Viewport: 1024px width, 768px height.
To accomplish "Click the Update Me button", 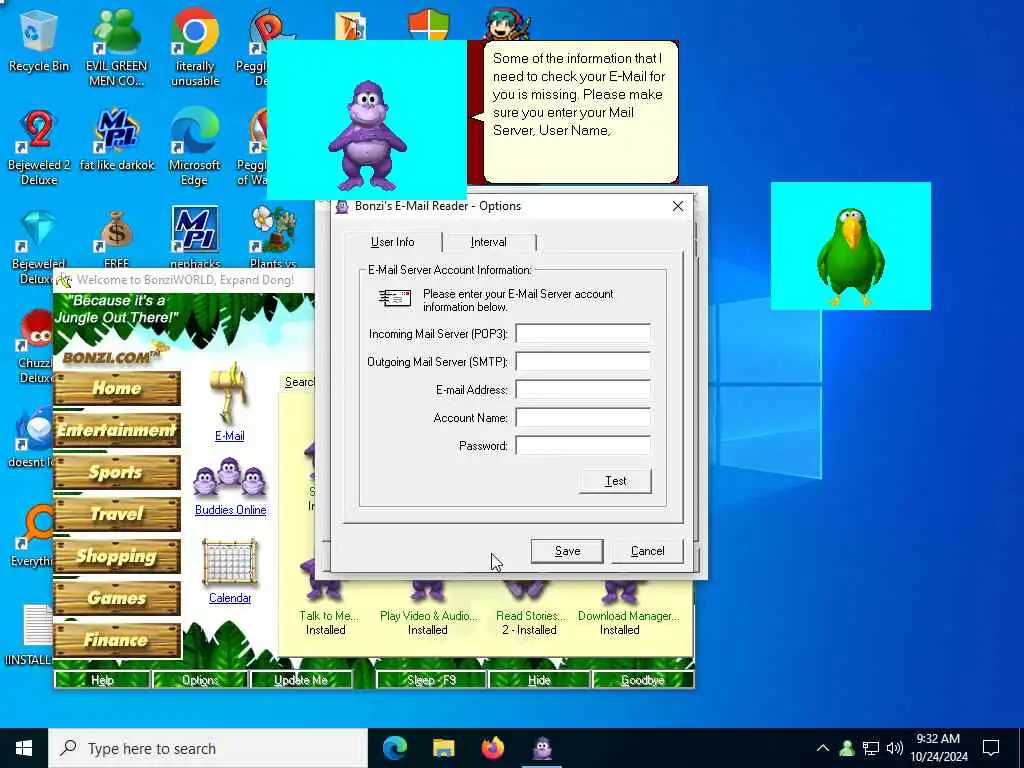I will [x=301, y=680].
